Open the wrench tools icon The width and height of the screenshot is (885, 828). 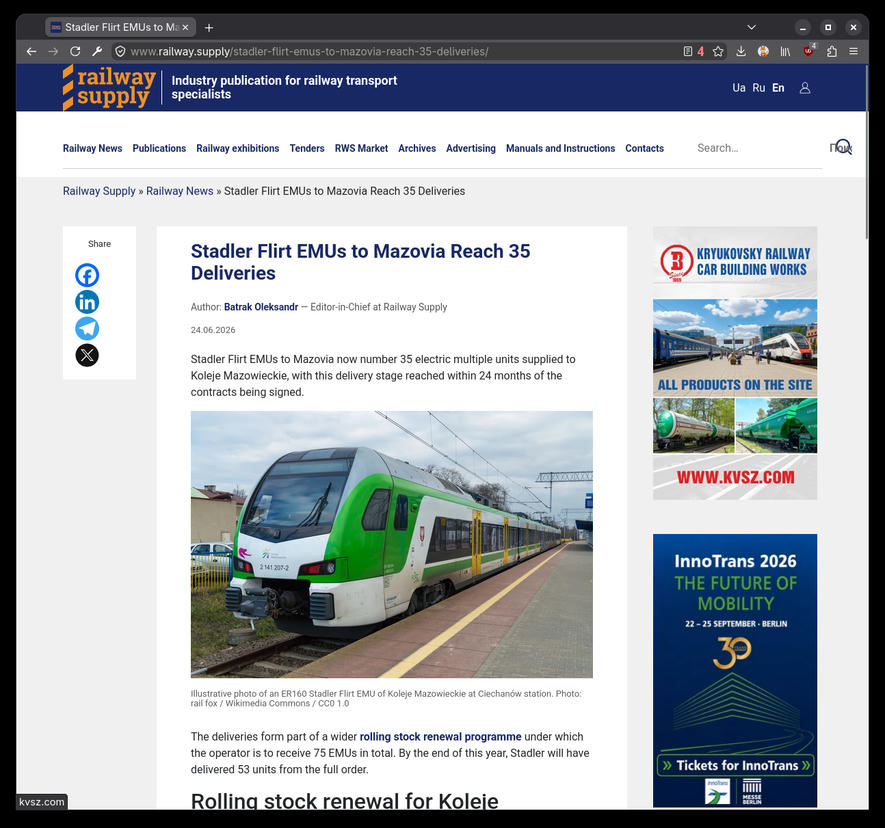(97, 51)
